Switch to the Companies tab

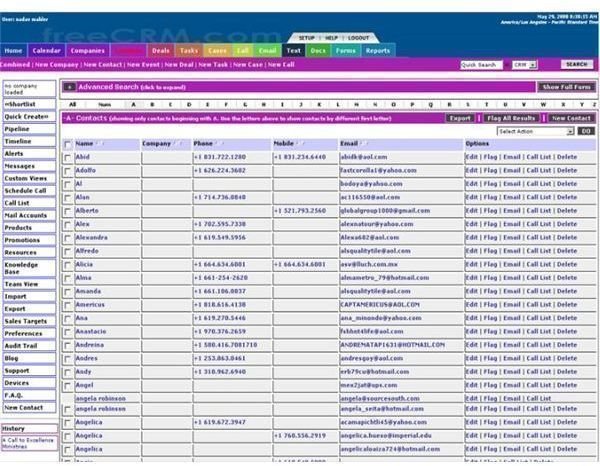[88, 51]
